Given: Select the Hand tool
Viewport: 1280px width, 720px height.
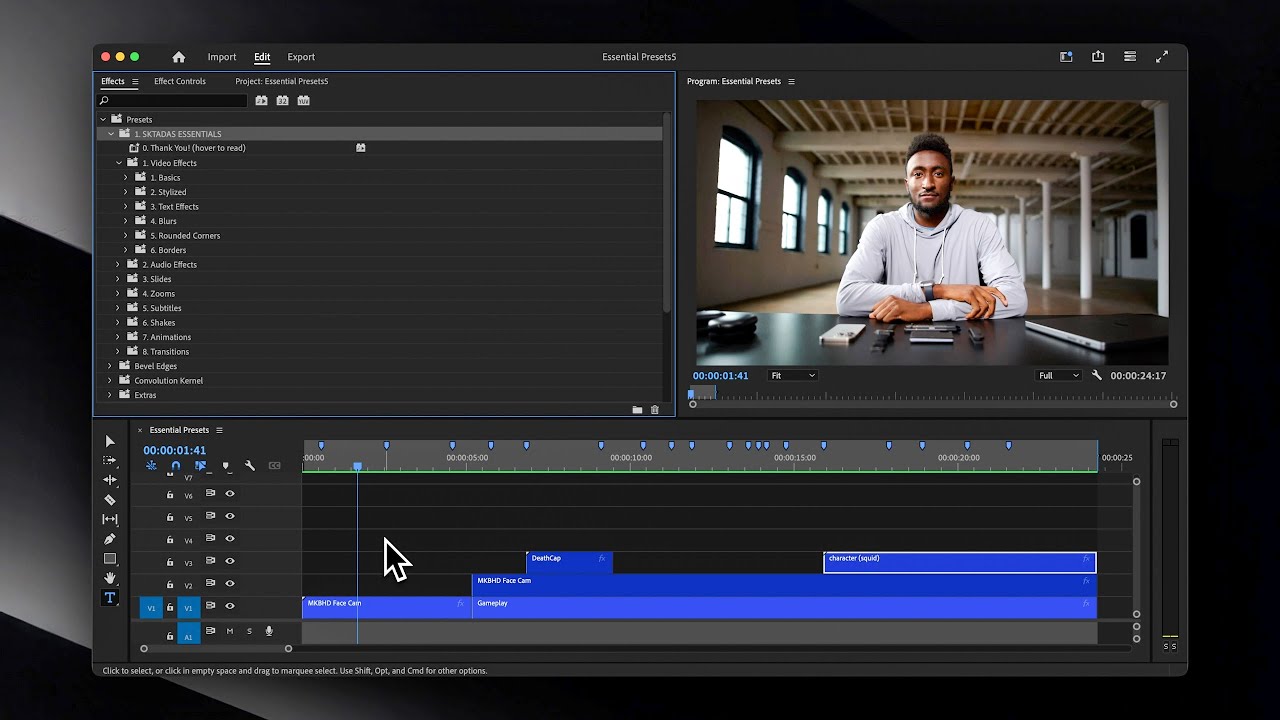Looking at the screenshot, I should pos(110,578).
